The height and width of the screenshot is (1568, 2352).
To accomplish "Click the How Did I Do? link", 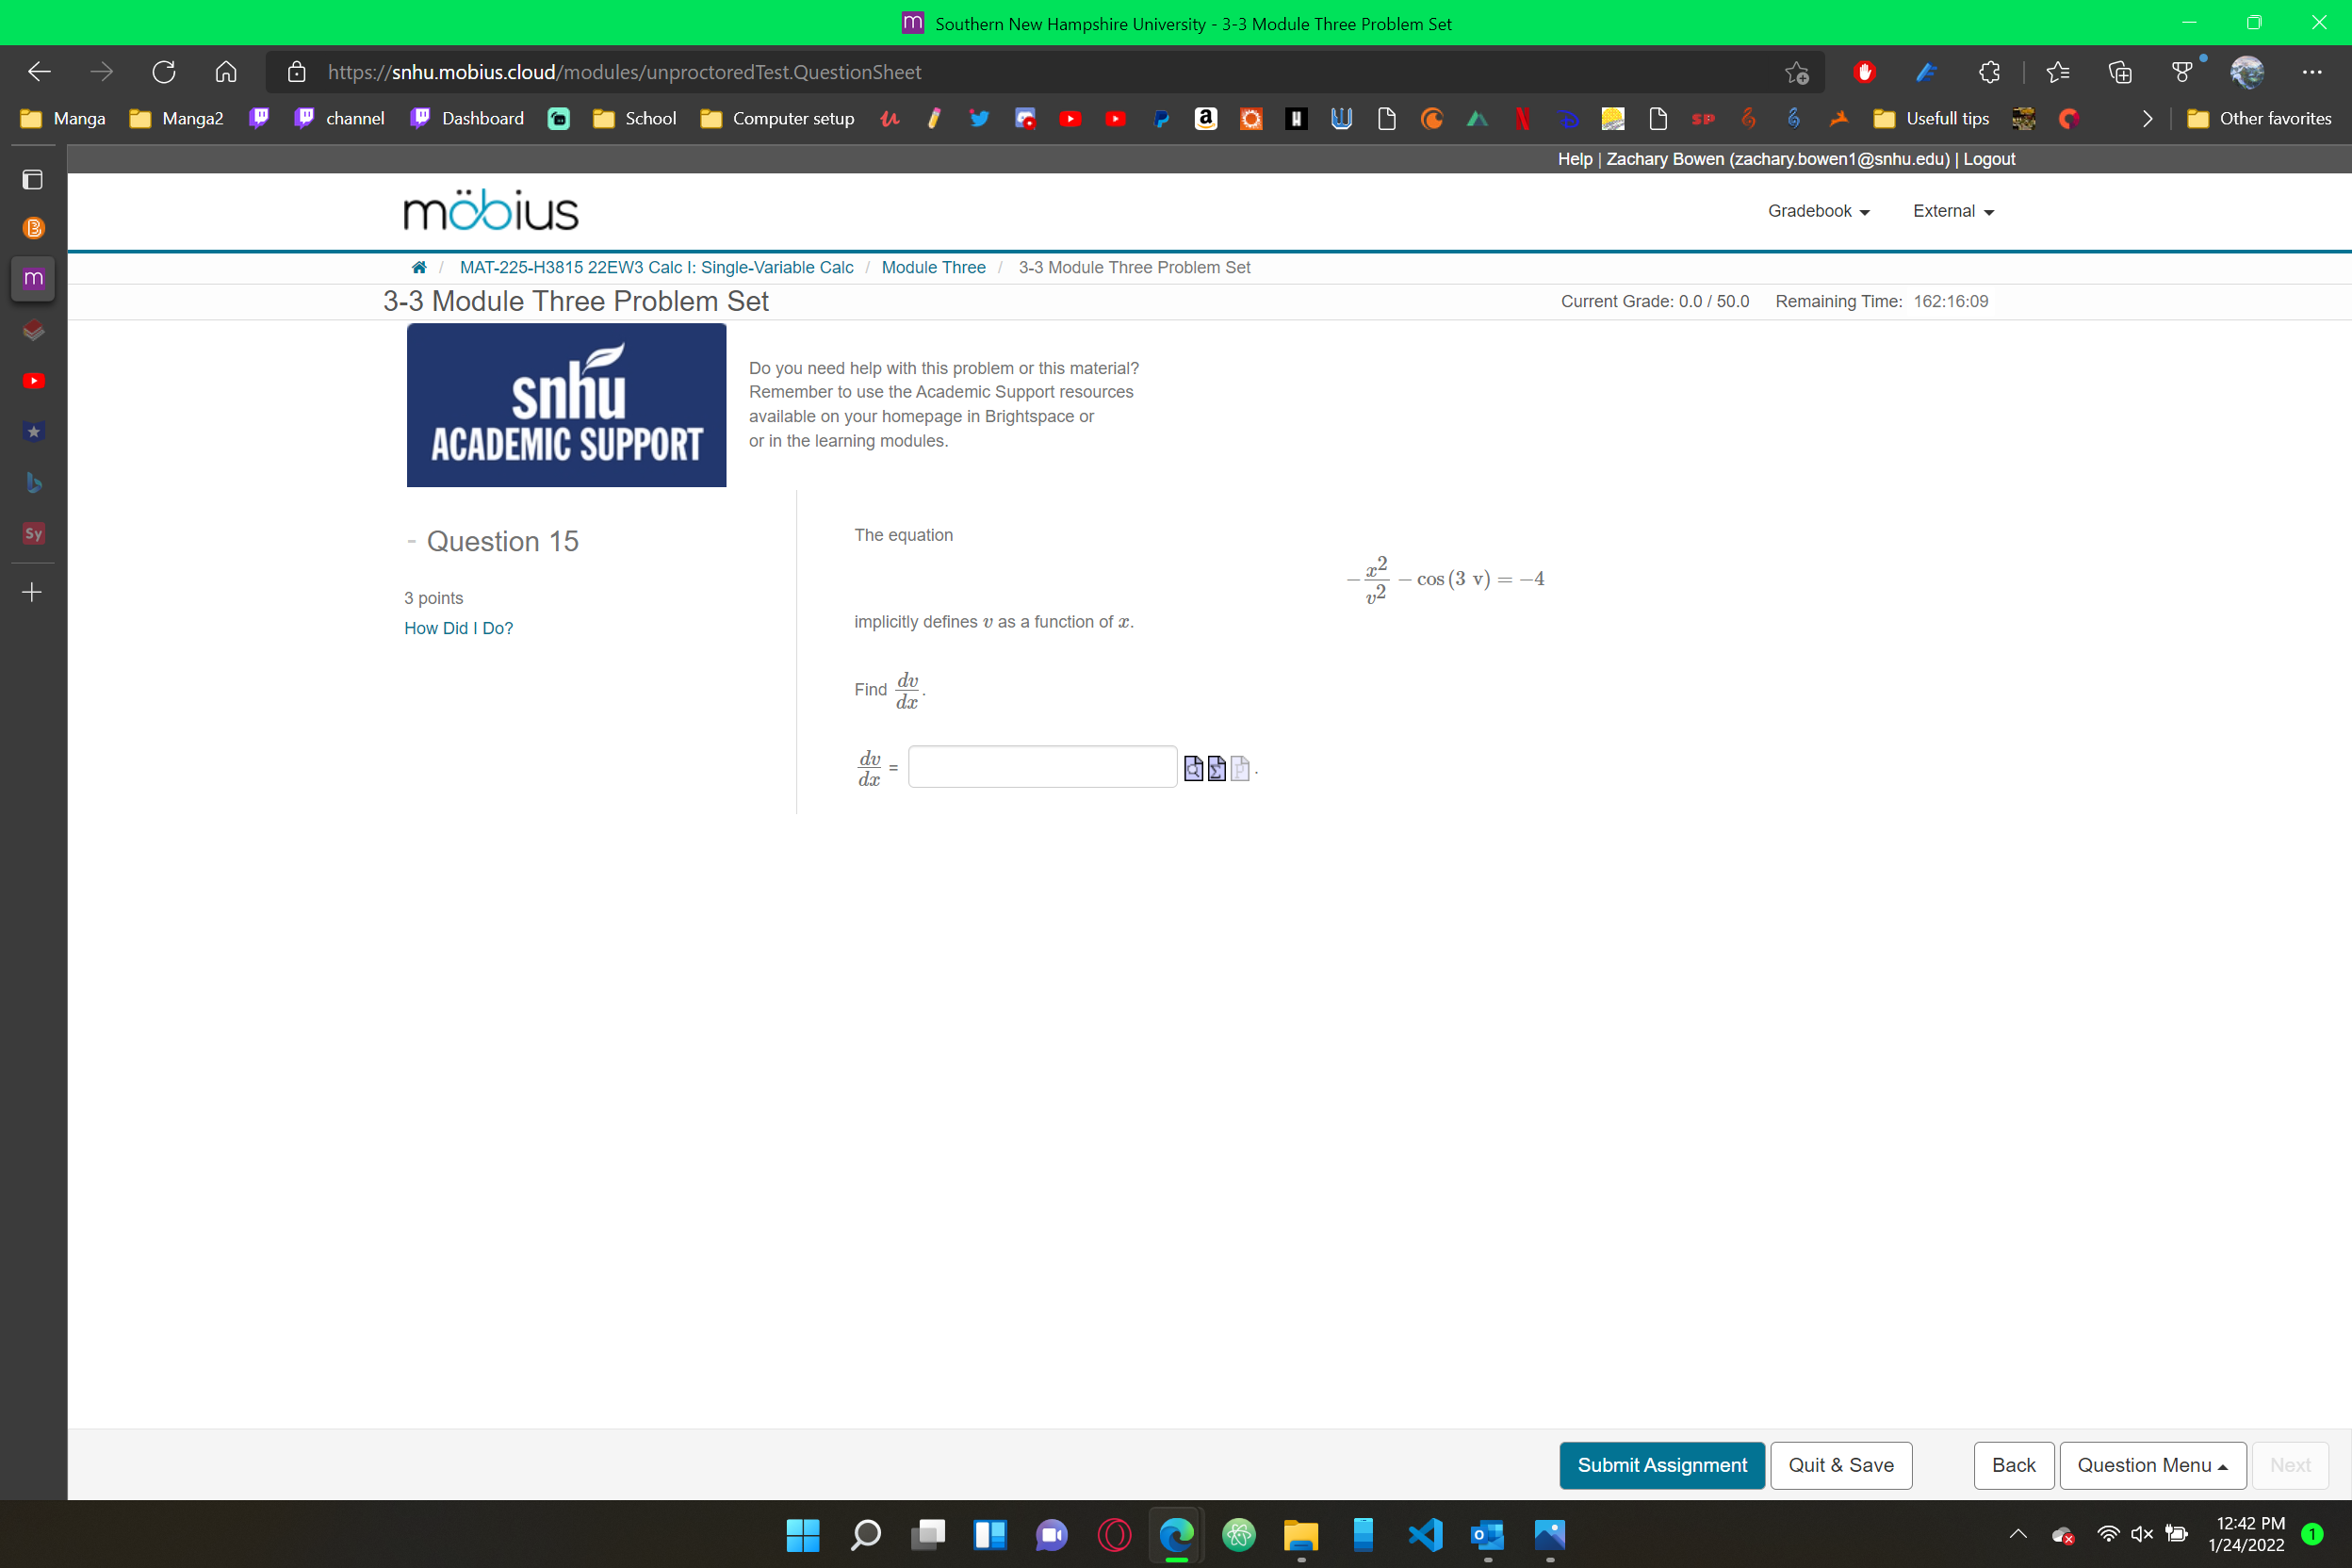I will coord(458,628).
